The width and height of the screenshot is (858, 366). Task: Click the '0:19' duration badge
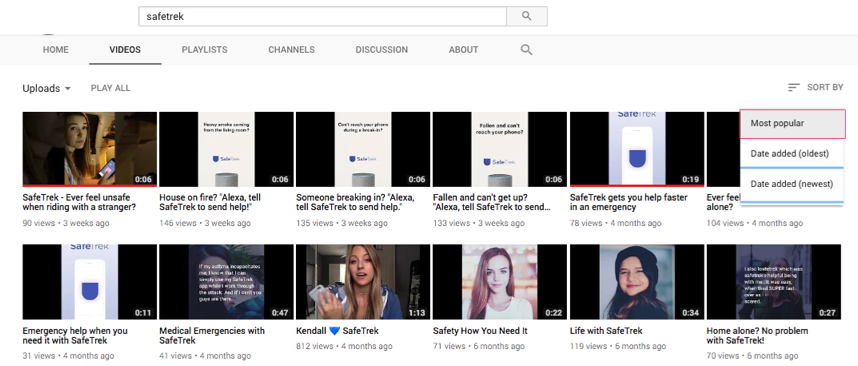tap(692, 179)
